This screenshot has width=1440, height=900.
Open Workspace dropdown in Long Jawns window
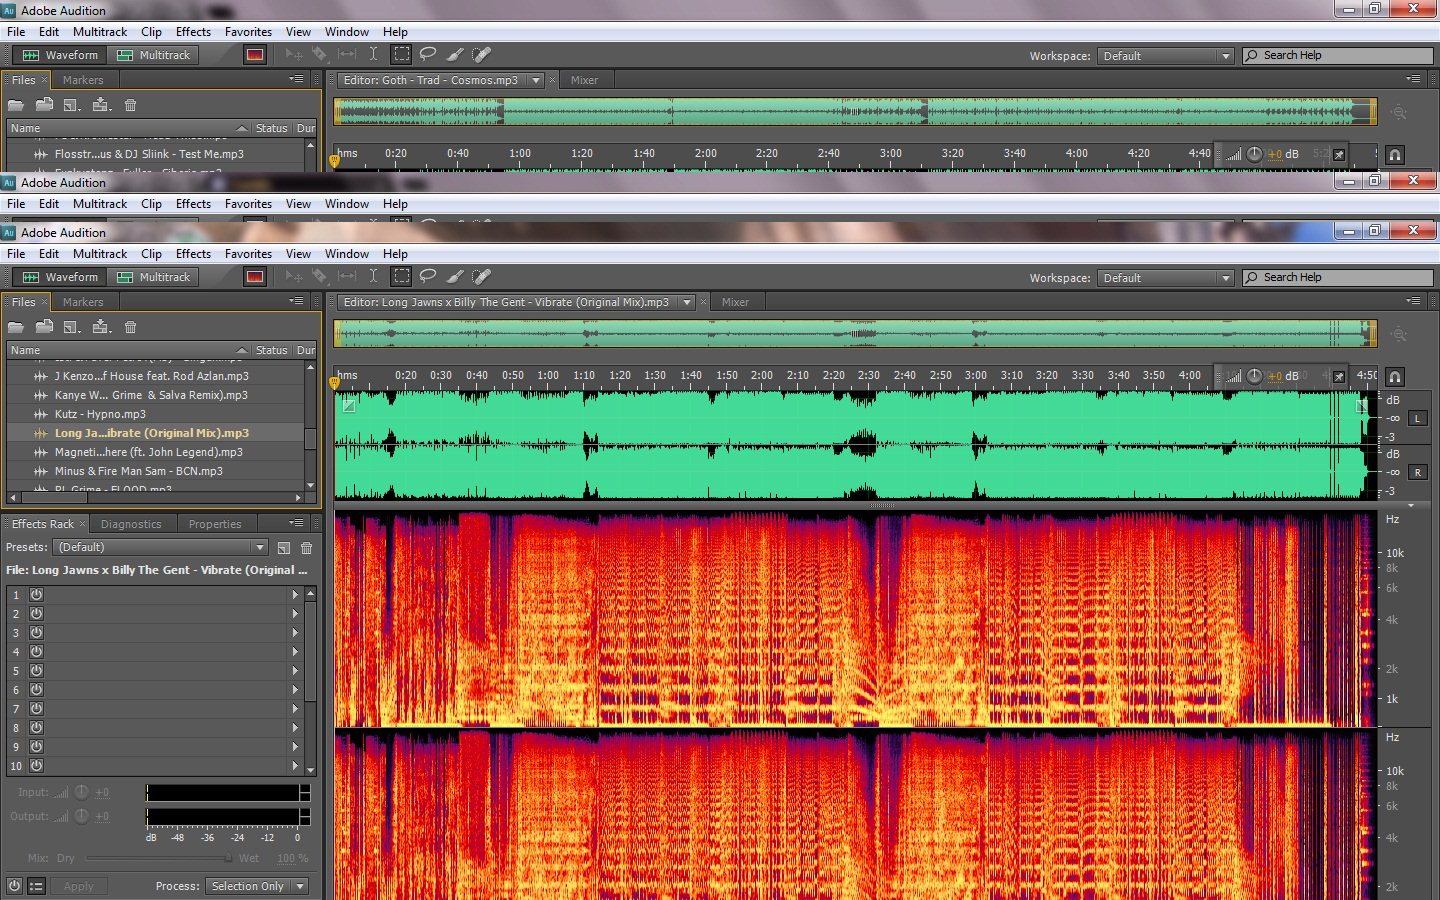[1165, 278]
